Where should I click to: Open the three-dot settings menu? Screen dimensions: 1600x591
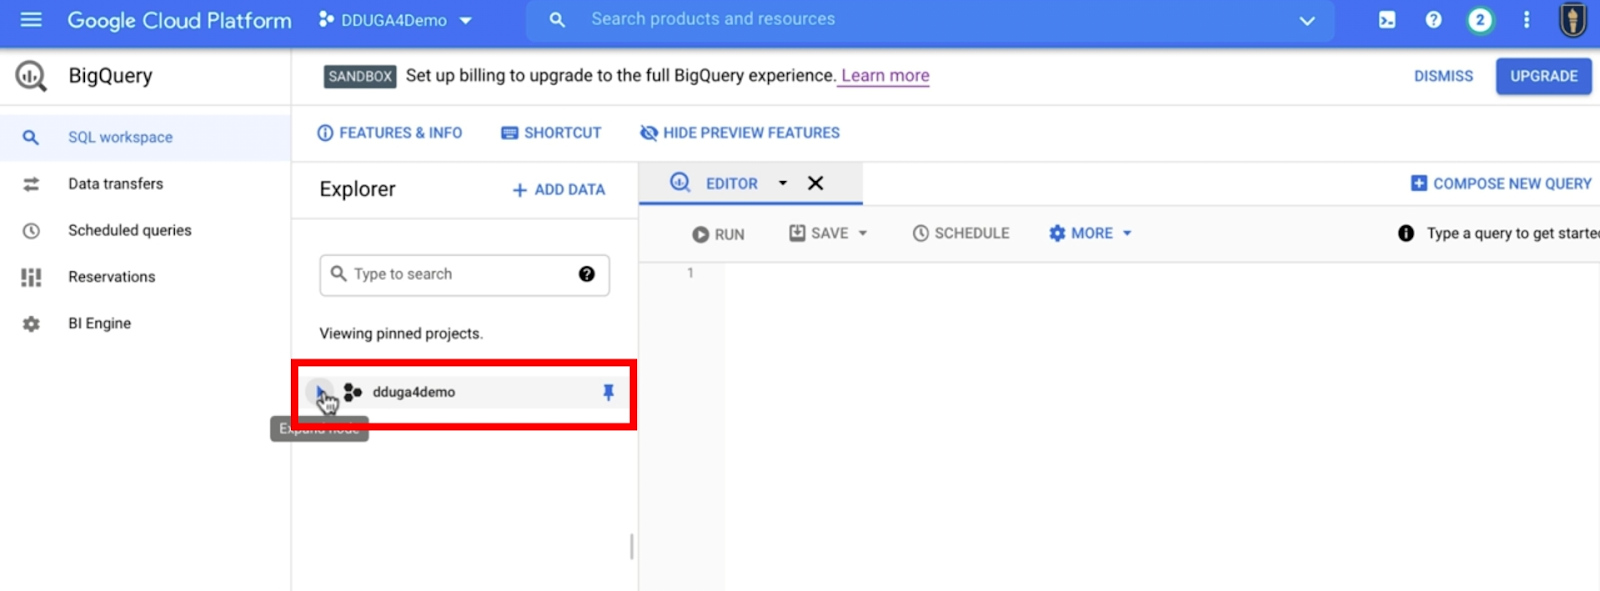(x=1526, y=20)
